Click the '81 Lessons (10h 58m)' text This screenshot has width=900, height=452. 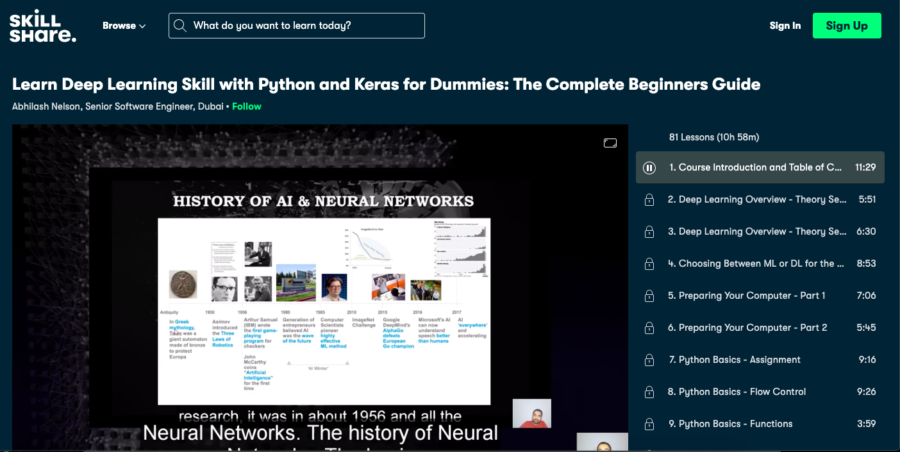tap(714, 137)
